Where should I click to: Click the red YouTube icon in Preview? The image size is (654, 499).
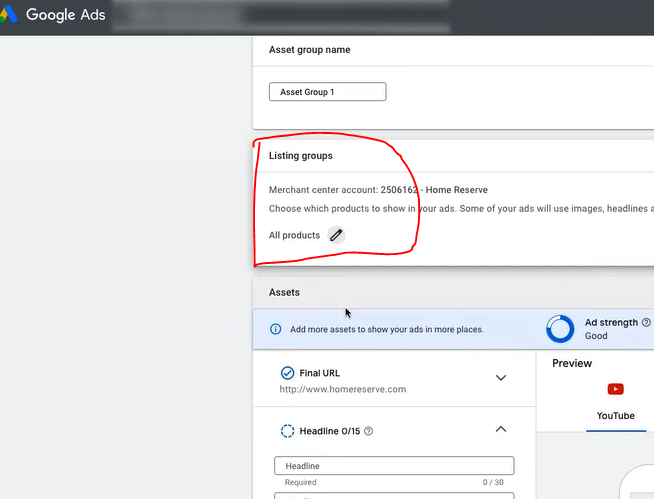tap(615, 389)
